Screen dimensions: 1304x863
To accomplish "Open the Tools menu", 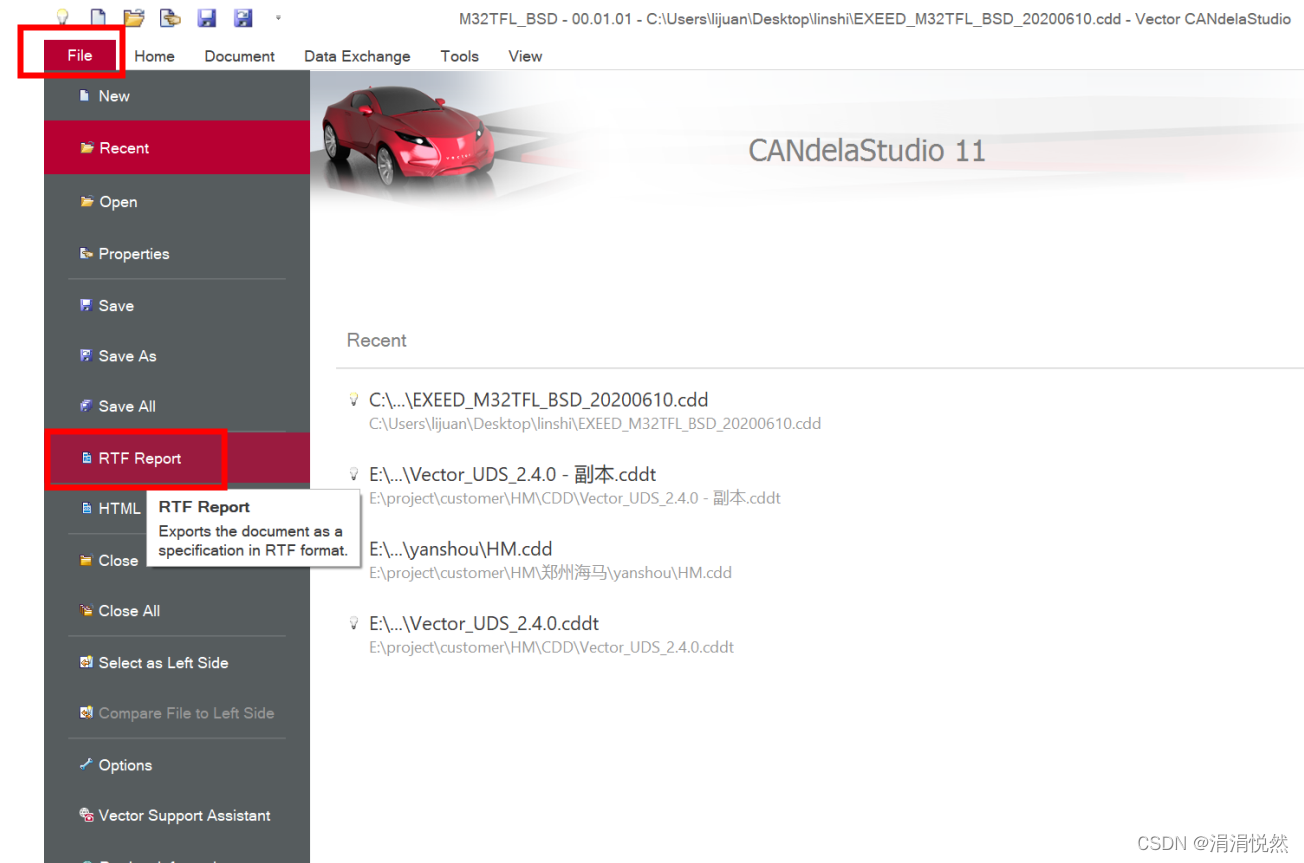I will (x=459, y=56).
